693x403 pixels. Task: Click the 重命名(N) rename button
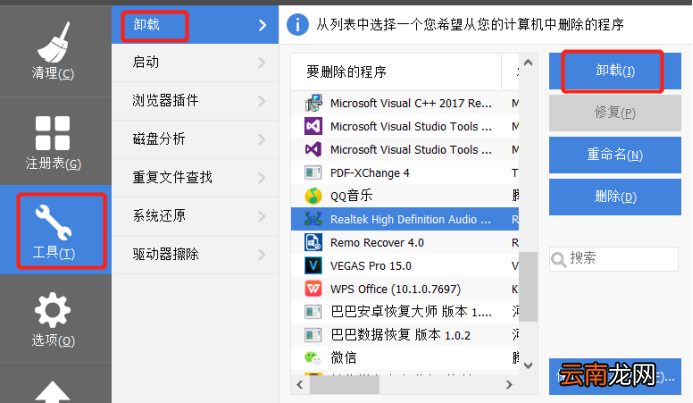click(615, 155)
